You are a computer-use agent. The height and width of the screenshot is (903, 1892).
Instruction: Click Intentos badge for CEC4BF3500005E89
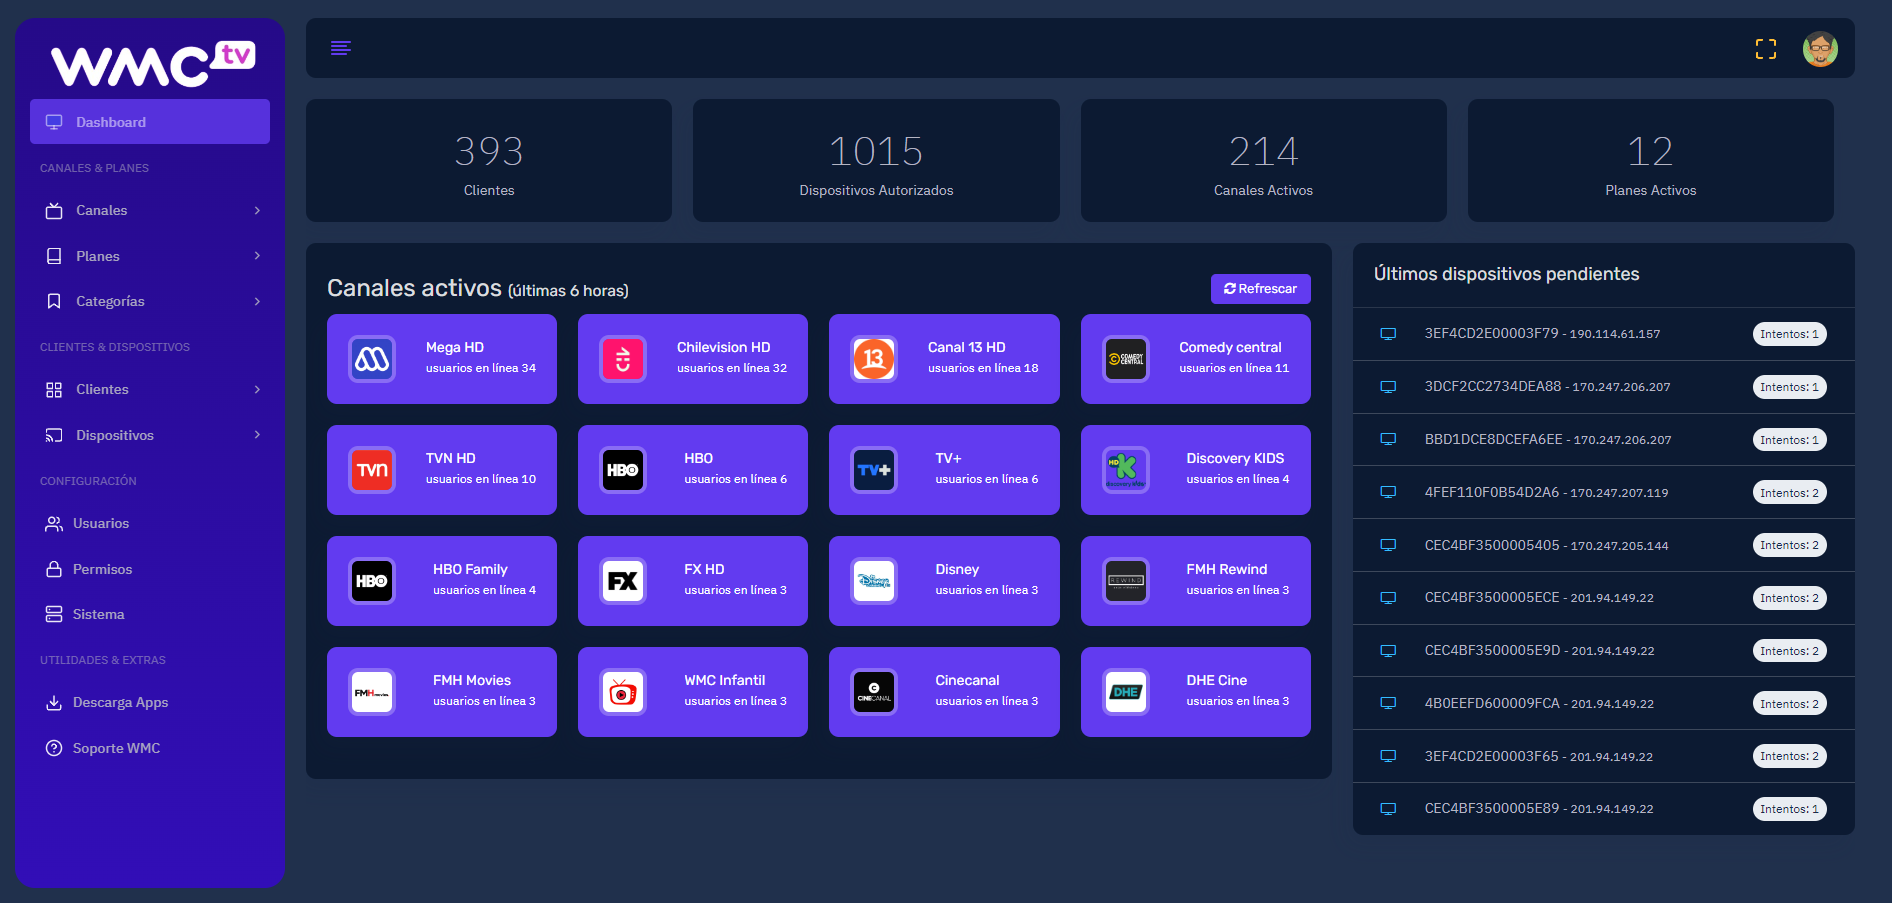[1789, 809]
